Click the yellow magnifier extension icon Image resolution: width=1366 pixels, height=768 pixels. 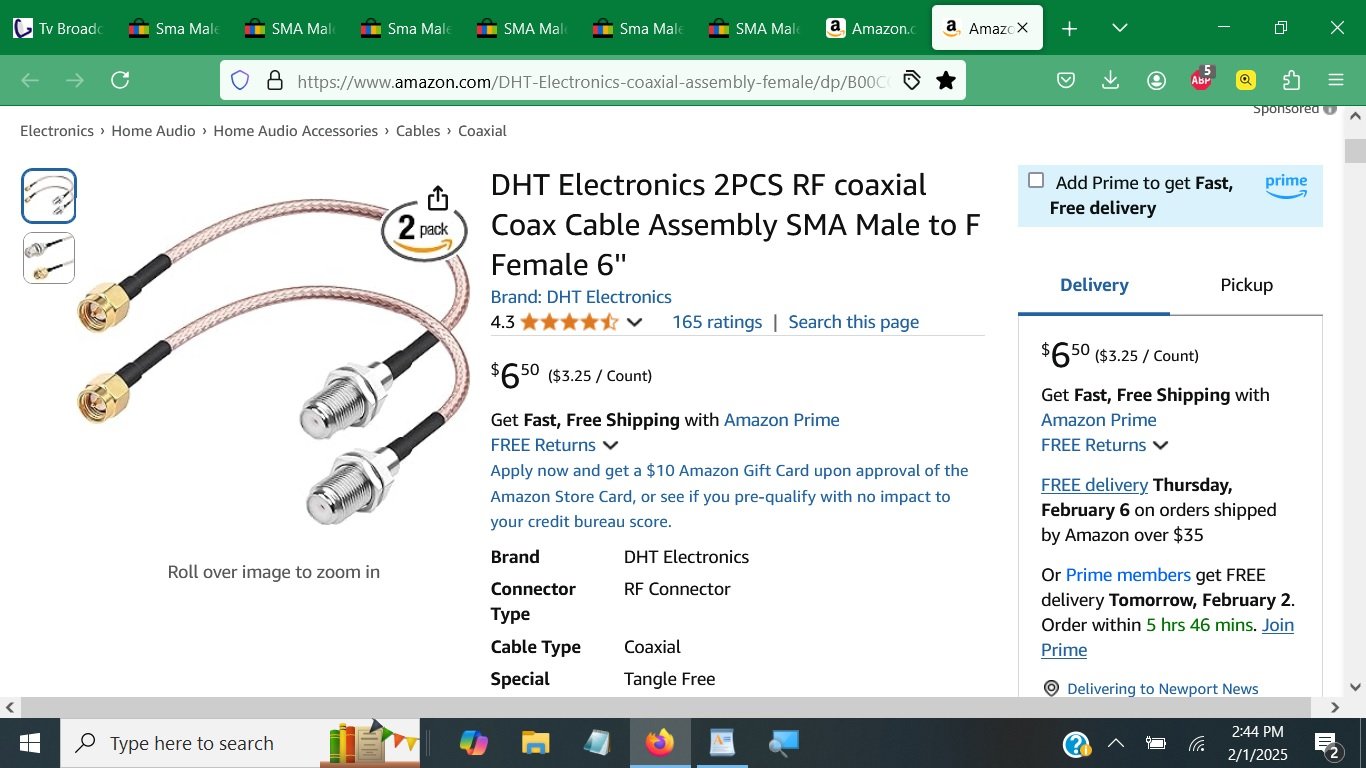pyautogui.click(x=1246, y=81)
